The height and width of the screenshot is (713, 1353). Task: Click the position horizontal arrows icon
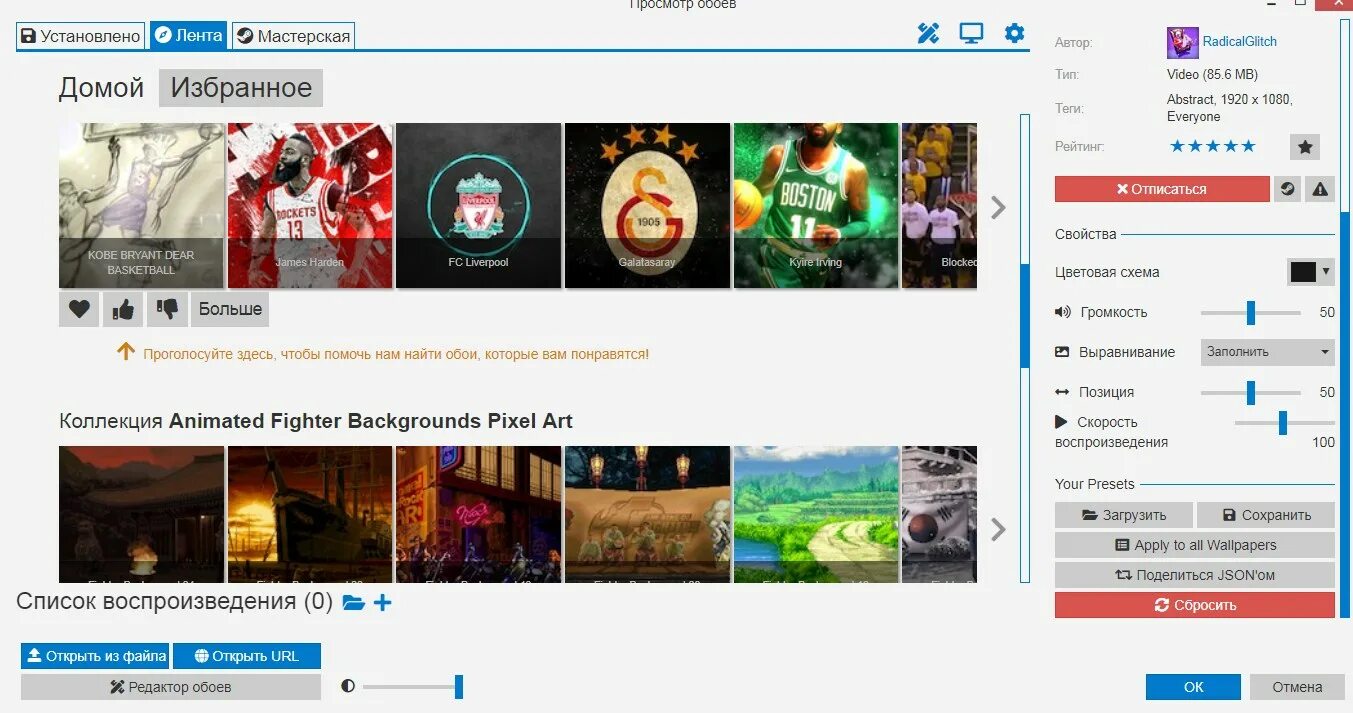(x=1062, y=392)
